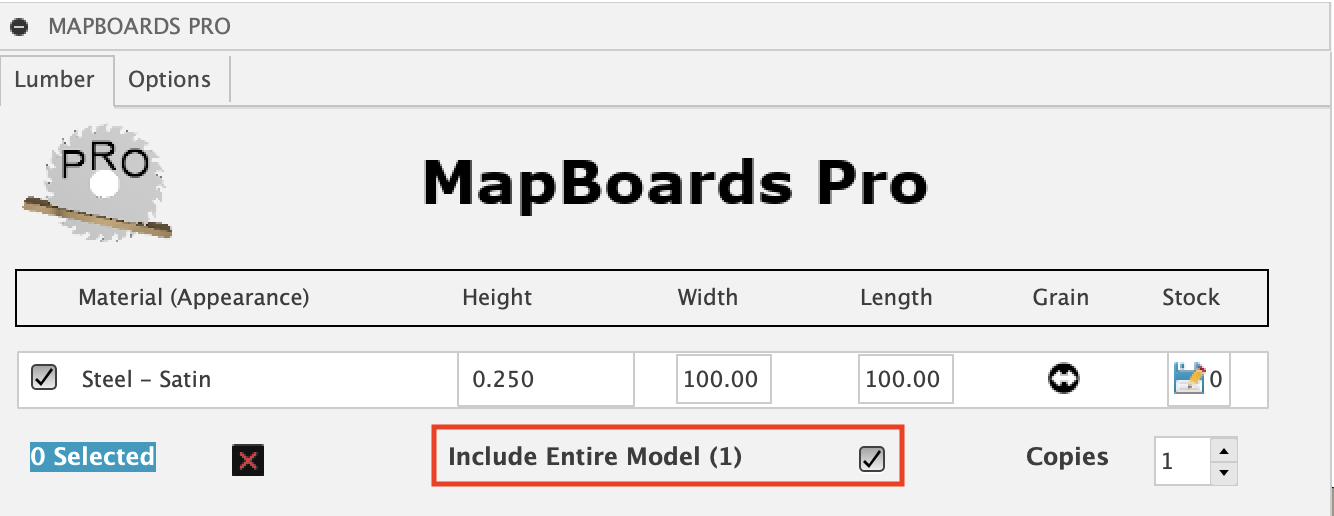Click the MapBoards Pro saw blade logo
The width and height of the screenshot is (1334, 516).
[97, 182]
